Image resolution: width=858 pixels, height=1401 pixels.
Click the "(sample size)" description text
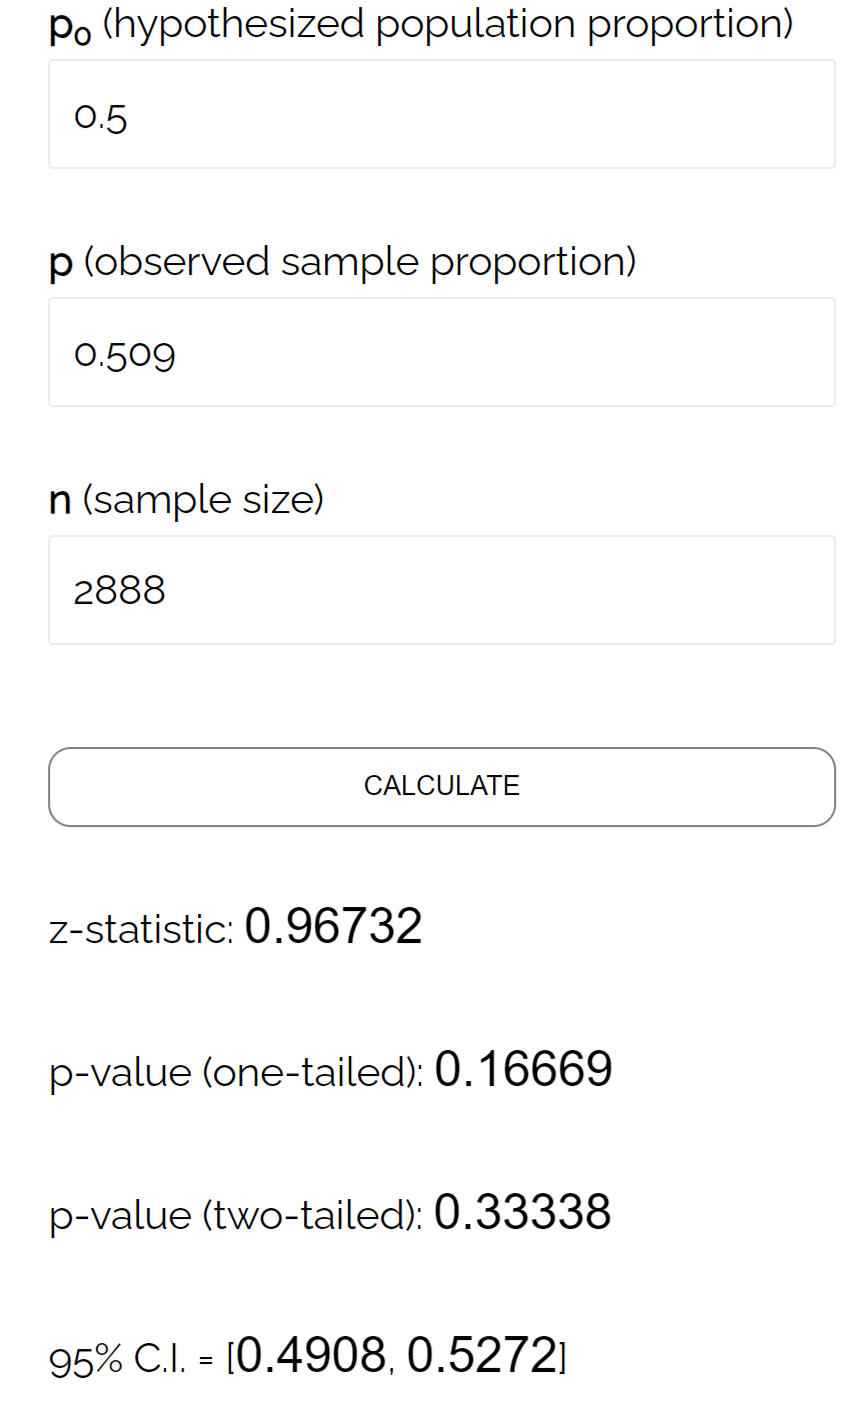(203, 499)
